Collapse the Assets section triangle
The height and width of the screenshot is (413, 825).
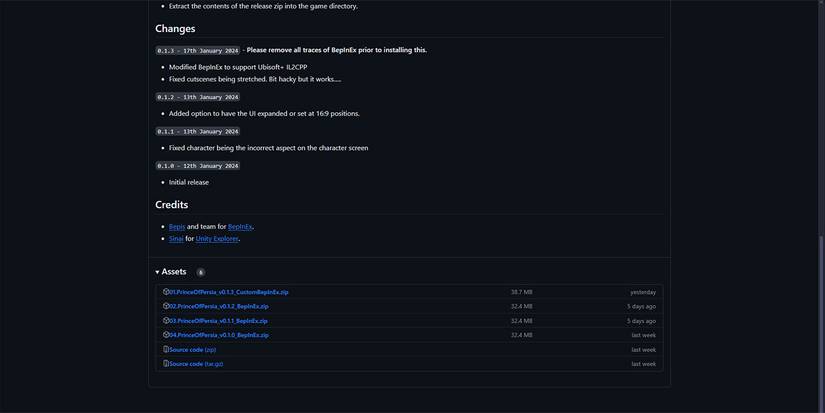click(x=157, y=272)
